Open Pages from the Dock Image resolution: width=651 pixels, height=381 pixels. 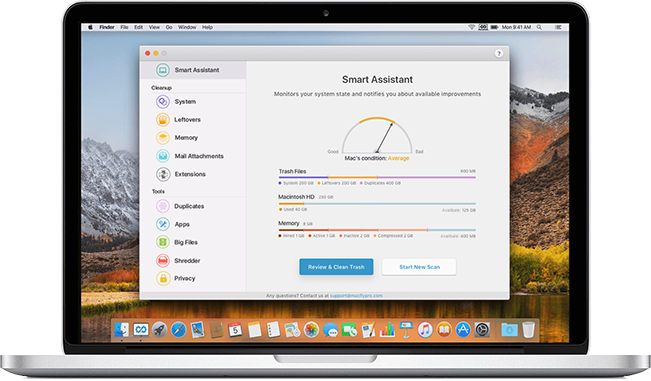tap(368, 330)
